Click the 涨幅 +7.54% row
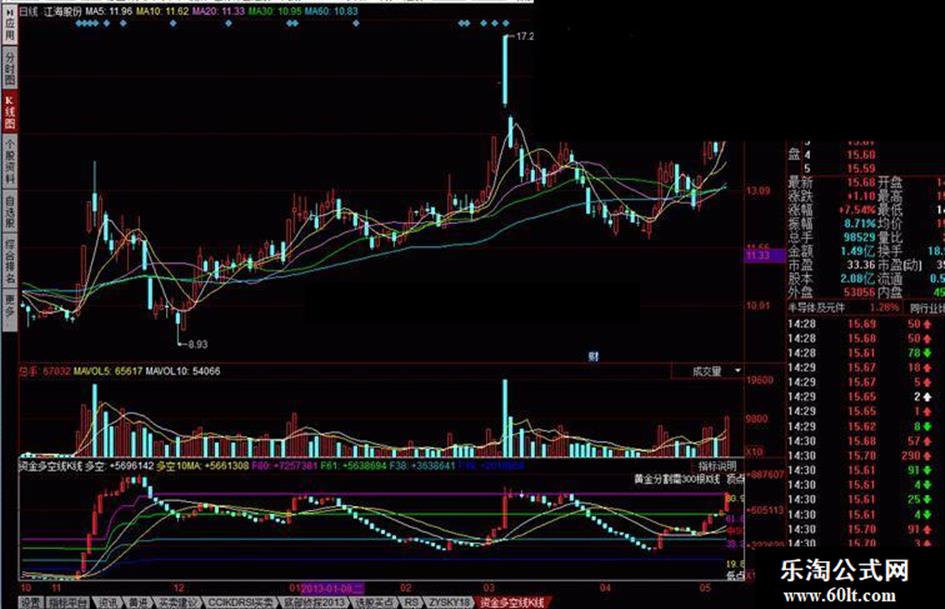 click(832, 209)
